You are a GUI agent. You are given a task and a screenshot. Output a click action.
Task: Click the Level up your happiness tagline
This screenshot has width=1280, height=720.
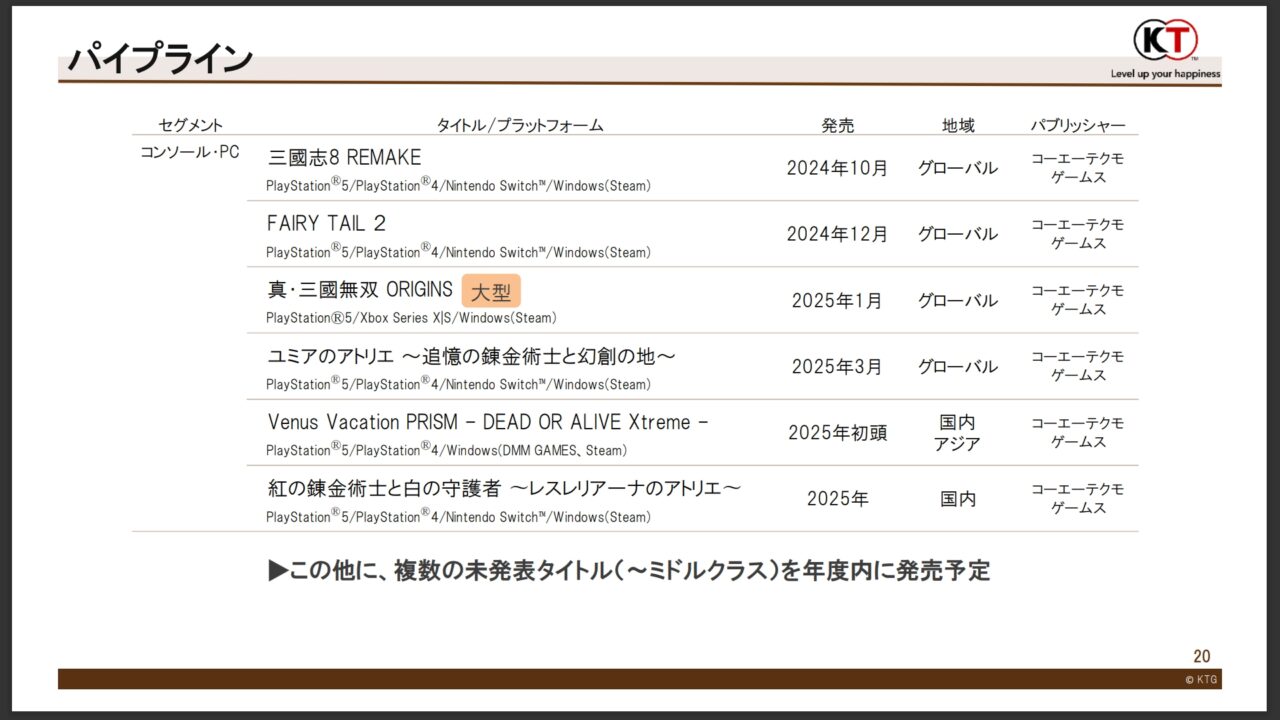(x=1165, y=73)
